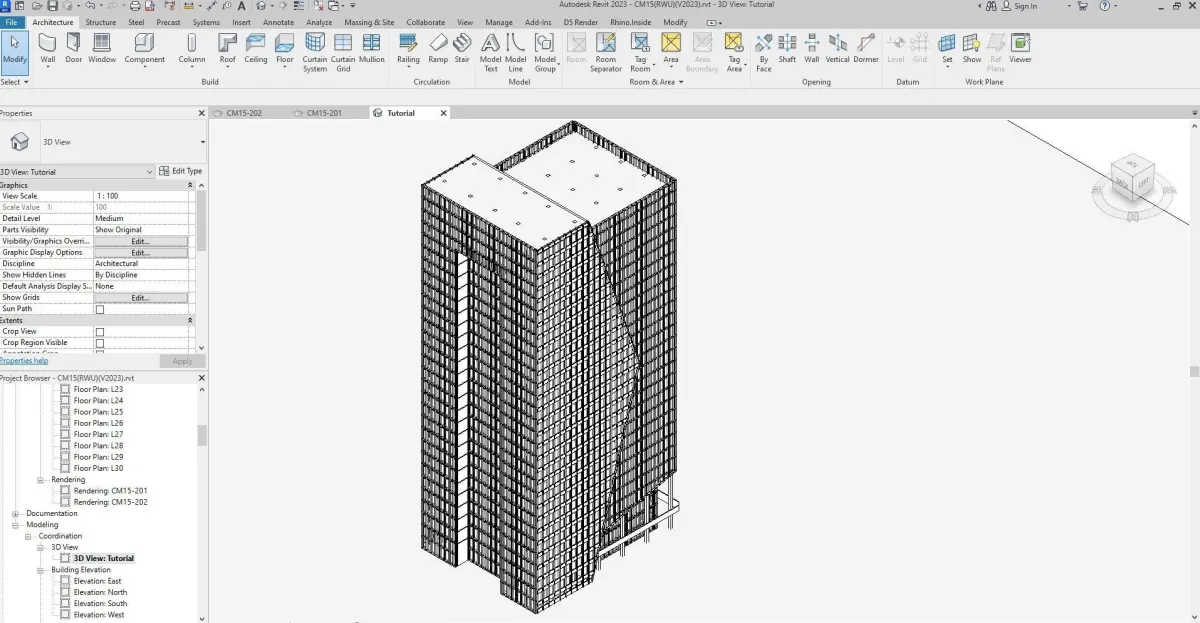The image size is (1200, 623).
Task: Click Edit for Graphic Display Options
Action: tap(140, 252)
